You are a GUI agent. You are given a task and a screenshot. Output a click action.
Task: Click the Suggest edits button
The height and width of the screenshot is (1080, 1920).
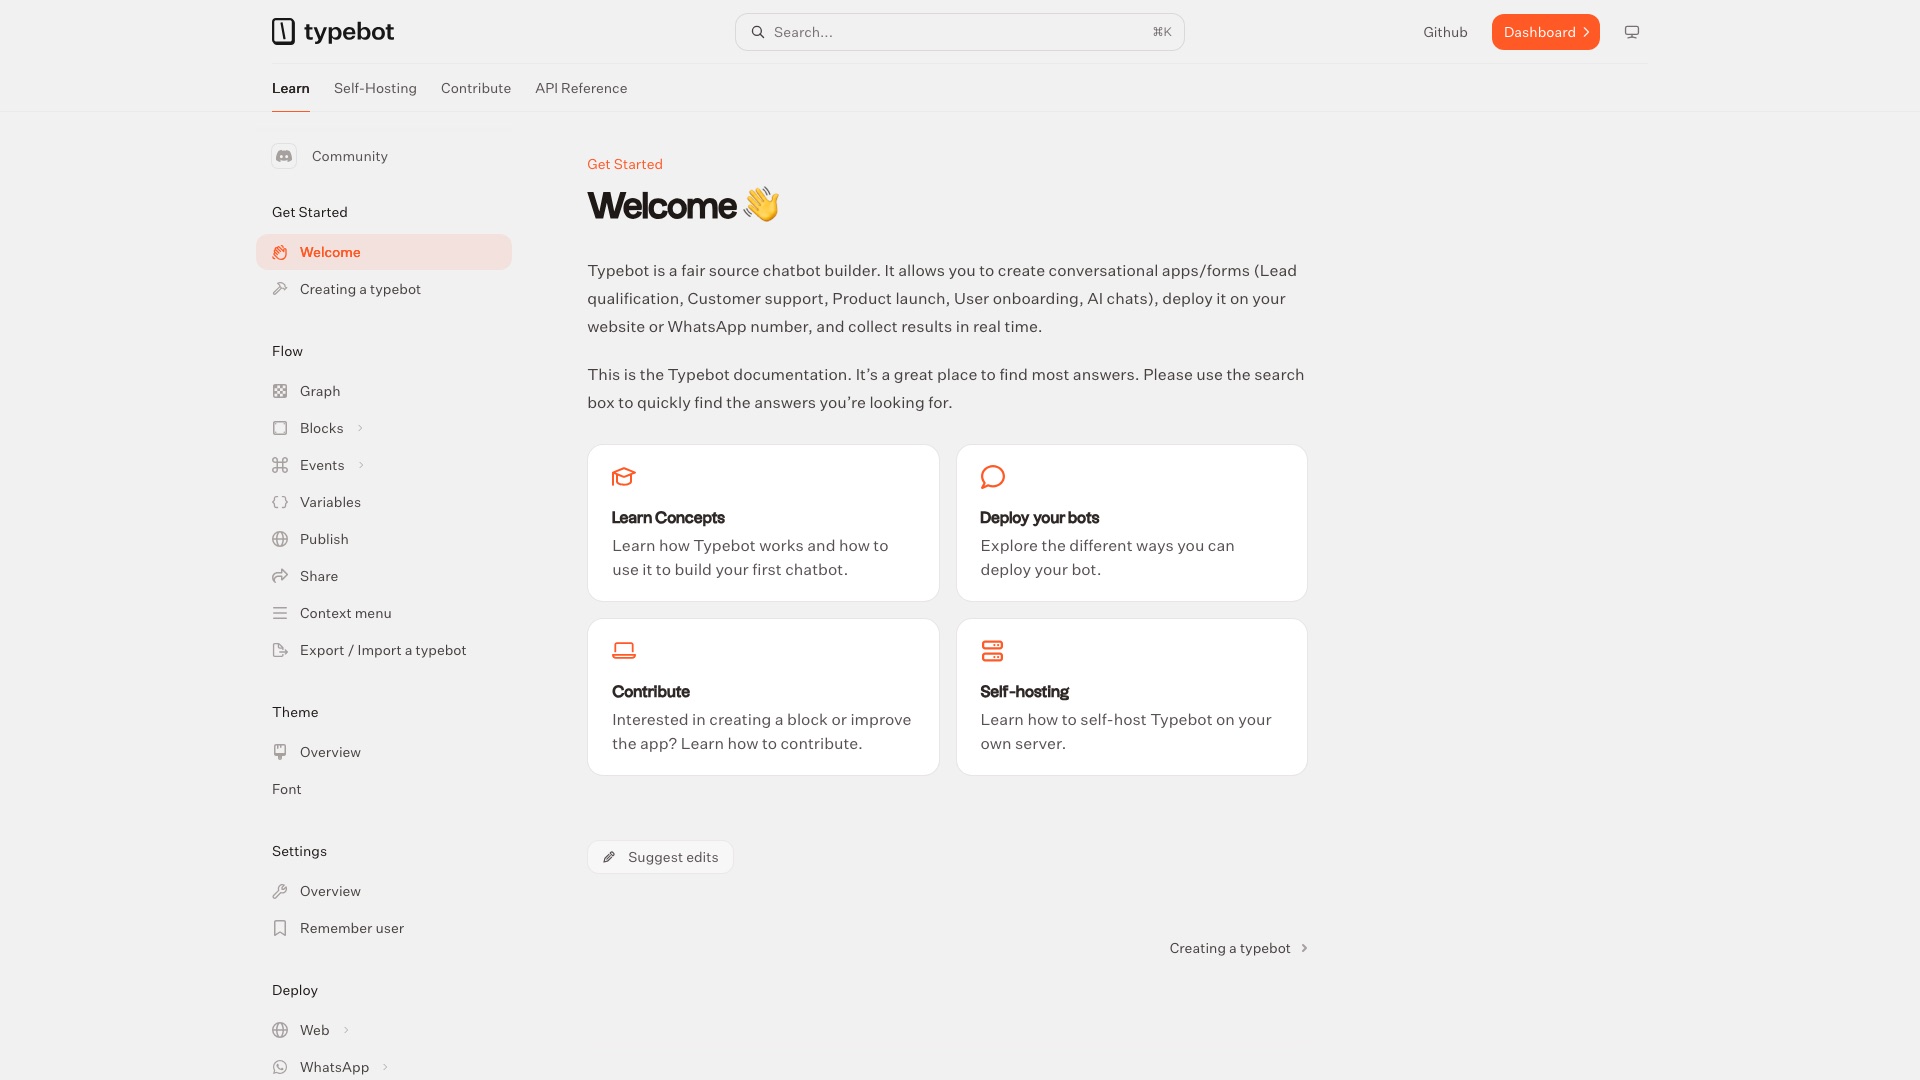tap(660, 857)
